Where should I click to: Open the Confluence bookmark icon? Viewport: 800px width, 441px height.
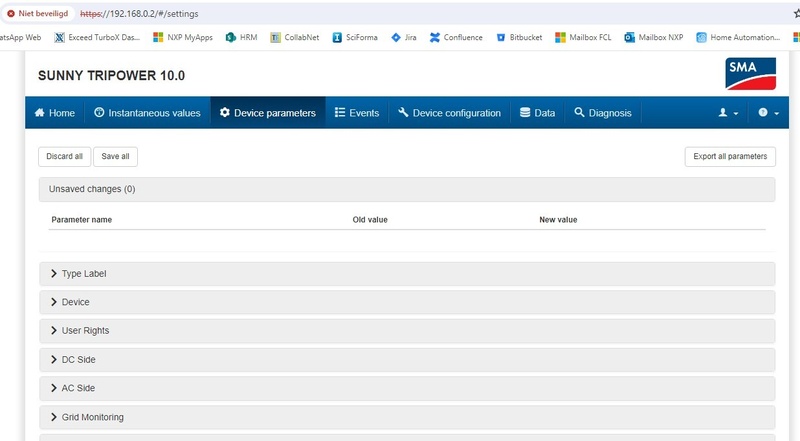click(x=435, y=37)
